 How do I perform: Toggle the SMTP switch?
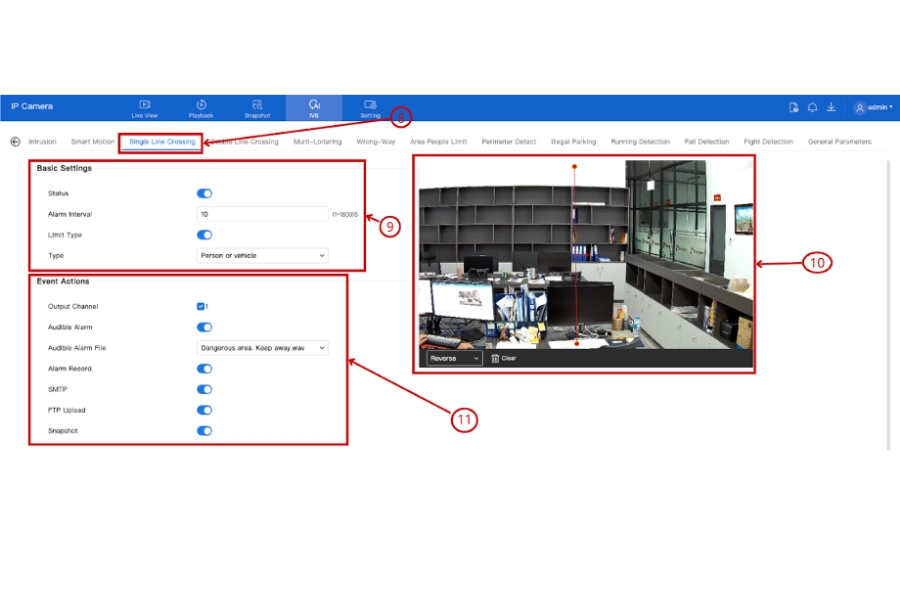[x=204, y=389]
